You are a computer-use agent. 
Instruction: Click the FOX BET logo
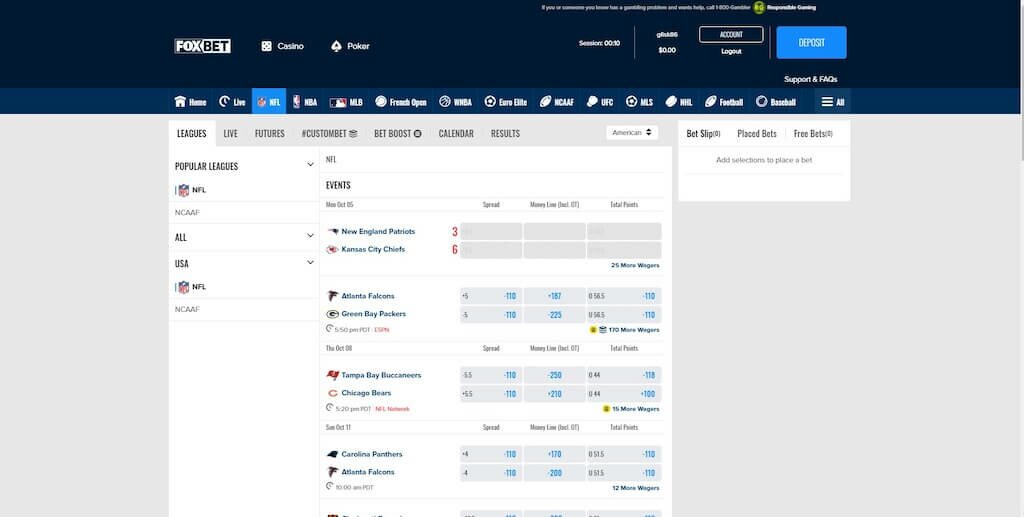pos(202,46)
